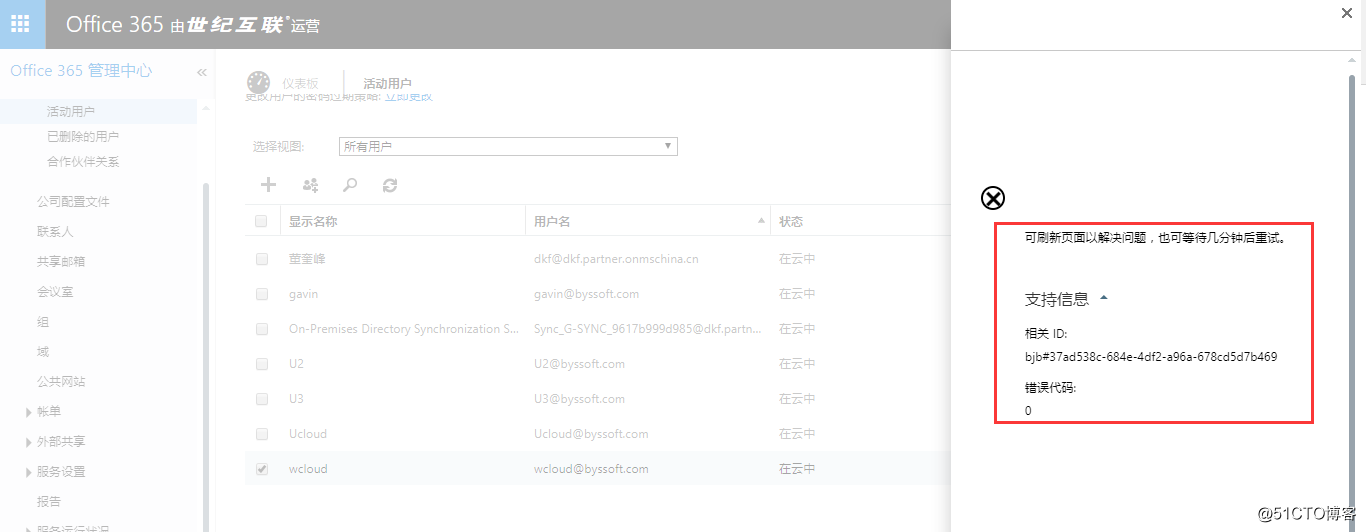Click the error circle-X icon

992,198
